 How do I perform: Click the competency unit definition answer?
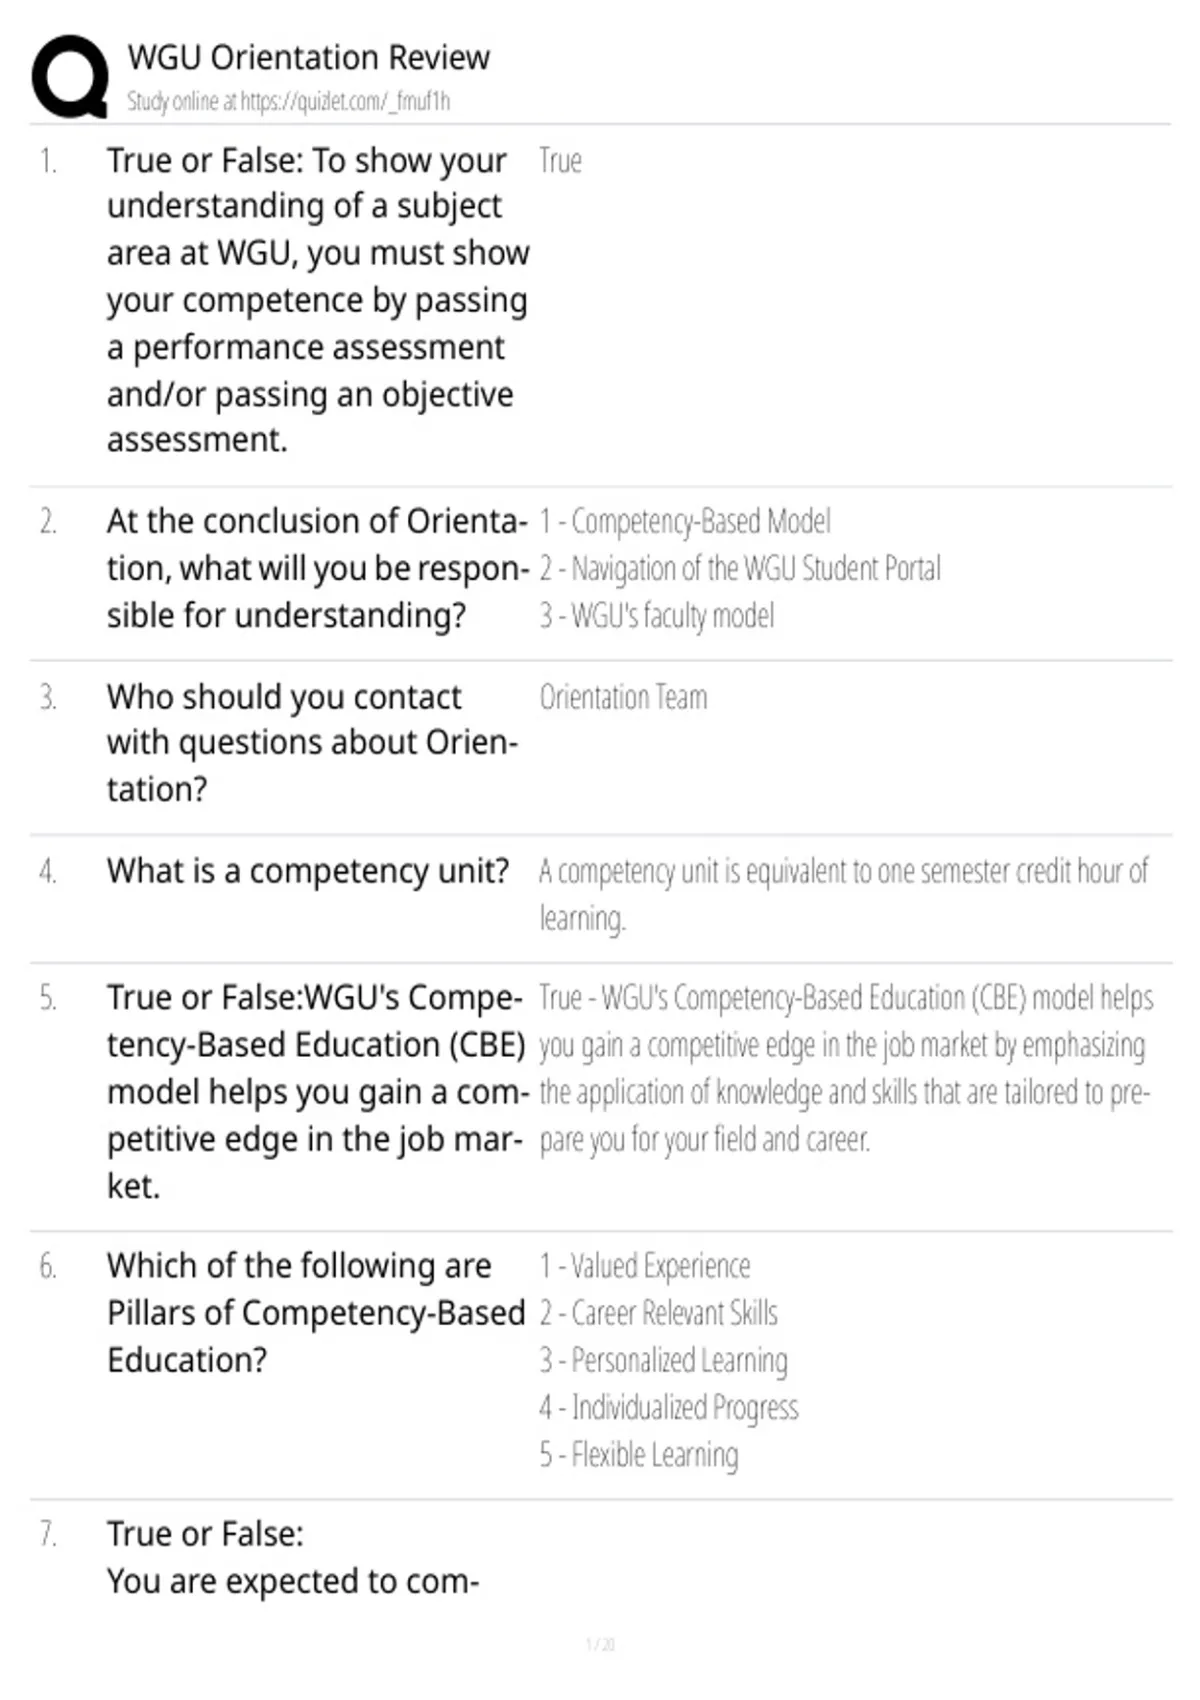pos(844,894)
